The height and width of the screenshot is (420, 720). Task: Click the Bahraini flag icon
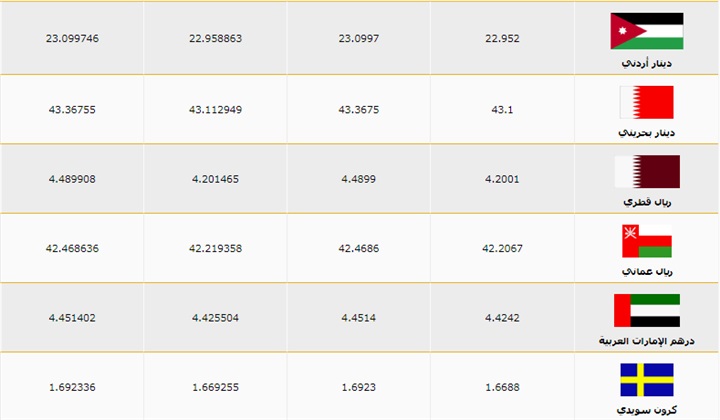coord(647,101)
